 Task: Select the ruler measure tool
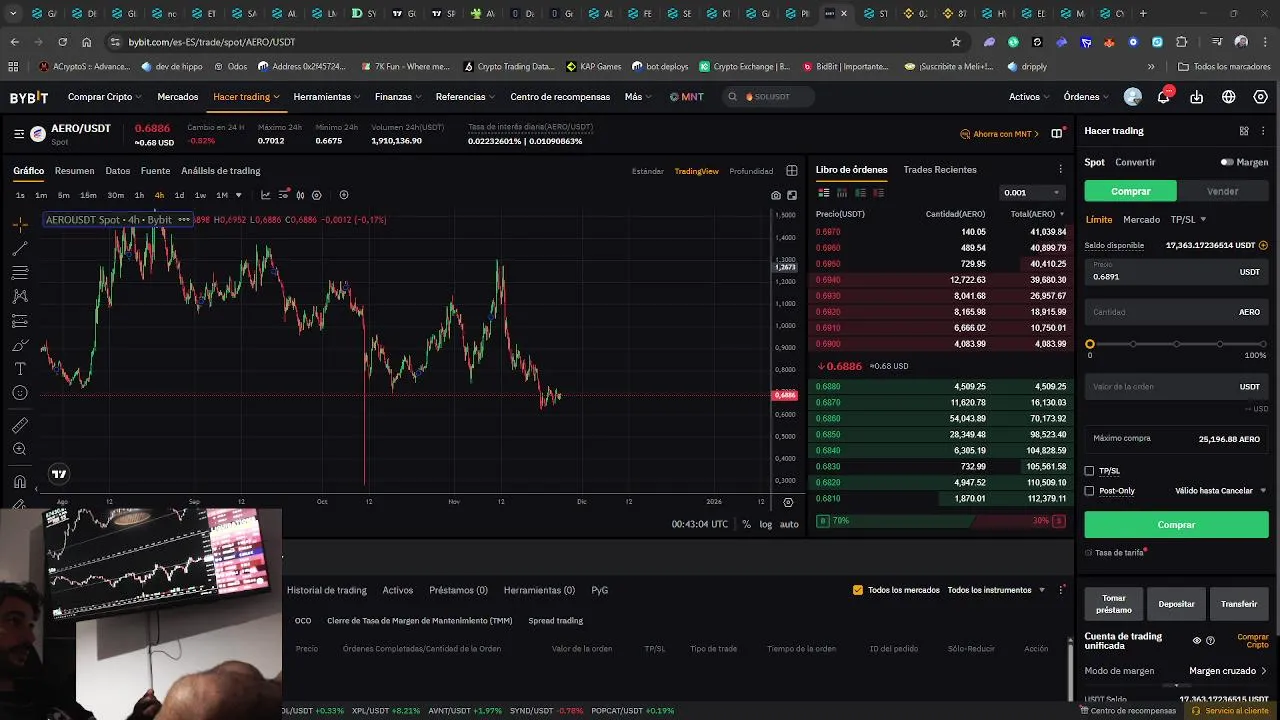(20, 425)
